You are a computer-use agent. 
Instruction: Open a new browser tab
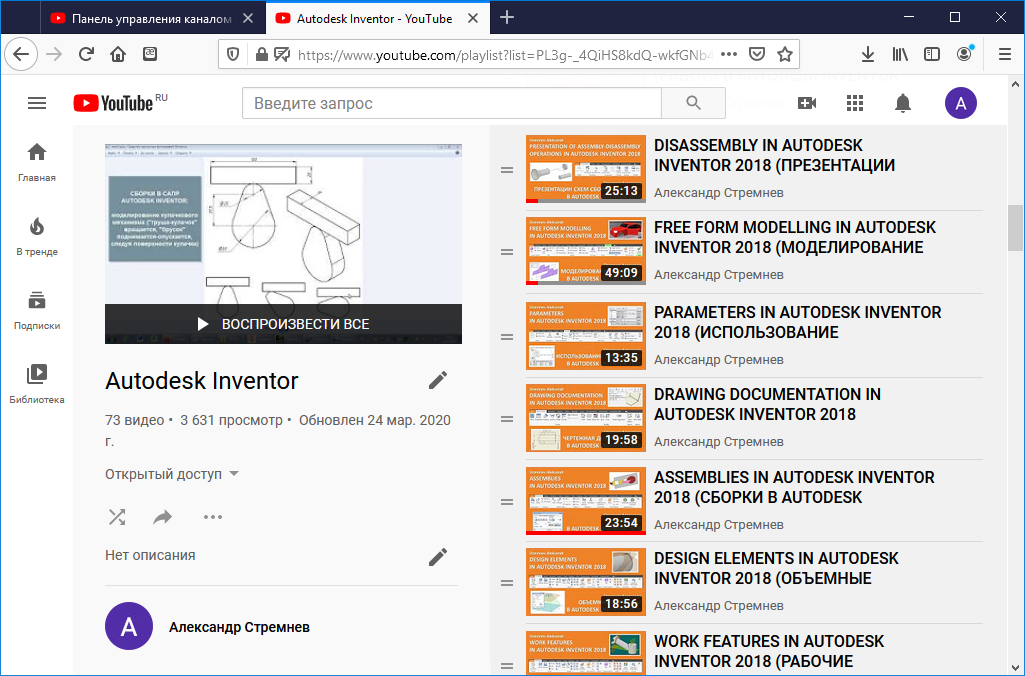click(x=507, y=18)
